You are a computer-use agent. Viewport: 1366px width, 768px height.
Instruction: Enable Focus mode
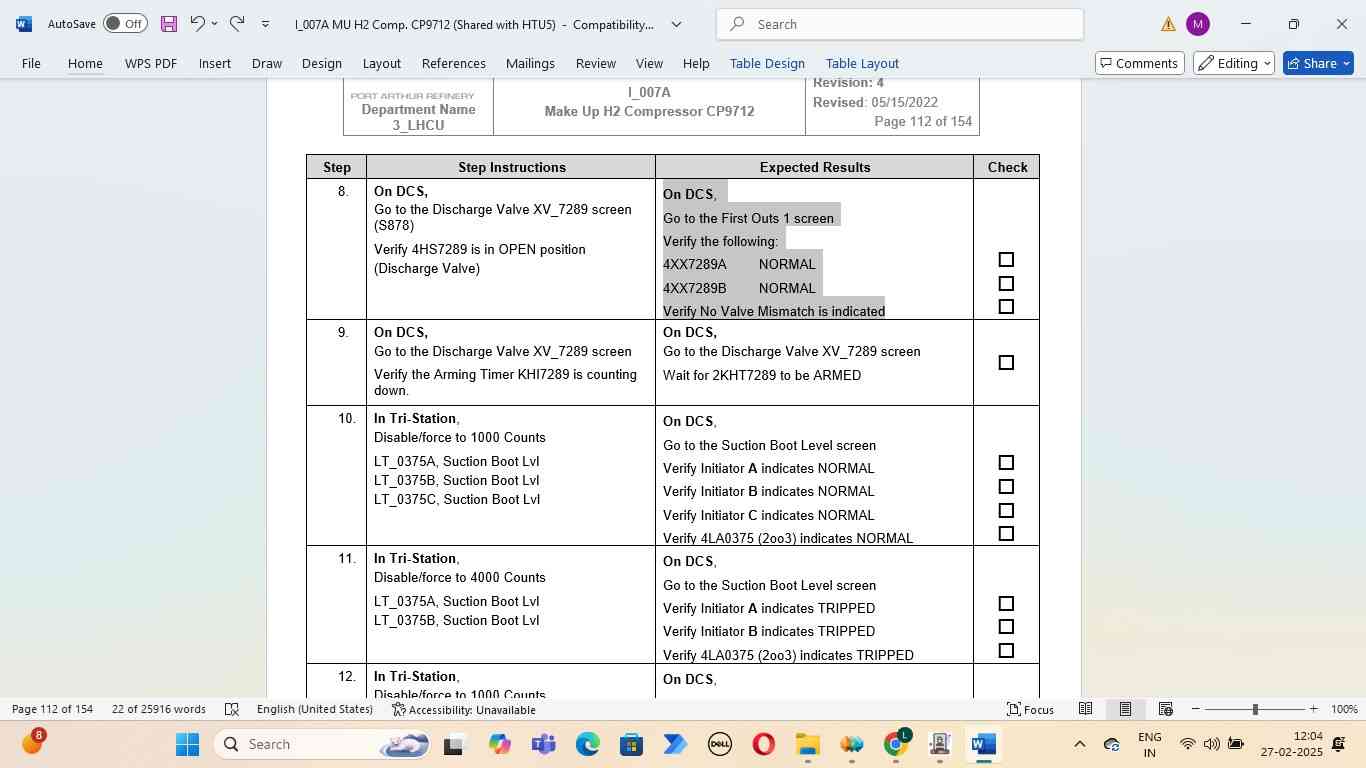point(1030,709)
